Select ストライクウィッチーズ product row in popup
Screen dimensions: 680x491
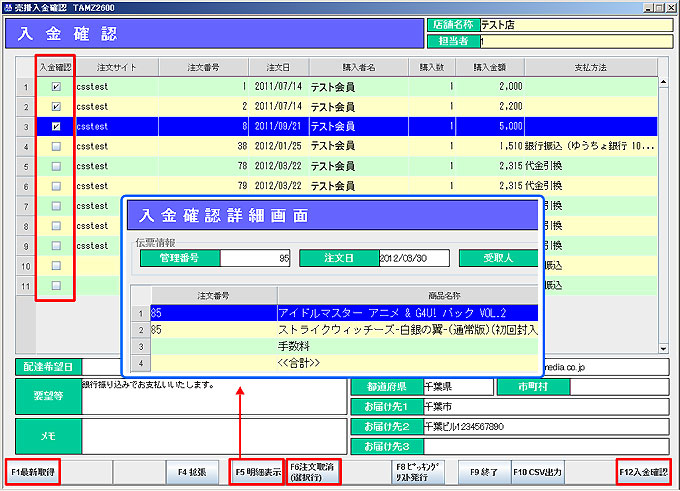click(344, 330)
